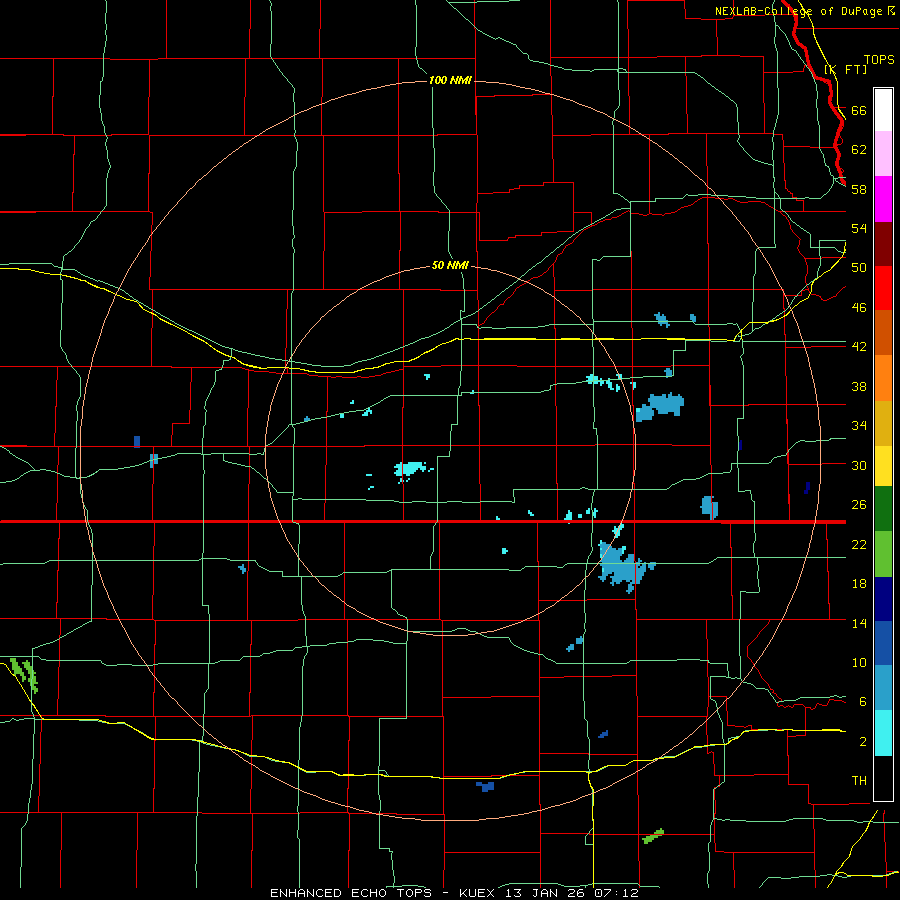The width and height of the screenshot is (900, 900).
Task: Click the 10 legend label
Action: (x=859, y=663)
